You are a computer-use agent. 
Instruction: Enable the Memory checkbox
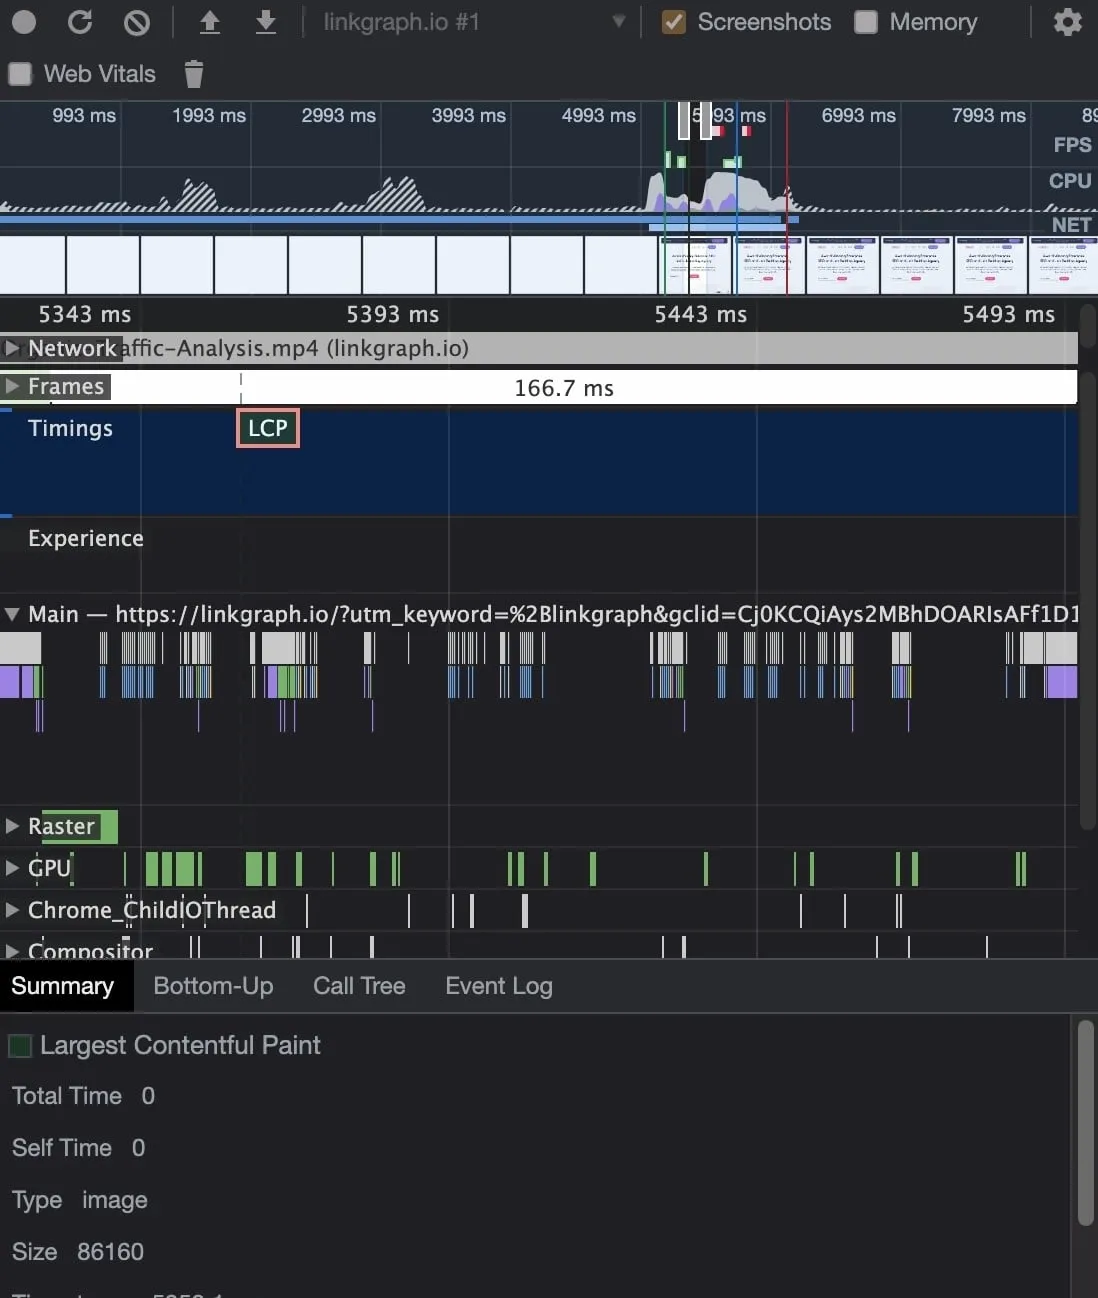[866, 22]
